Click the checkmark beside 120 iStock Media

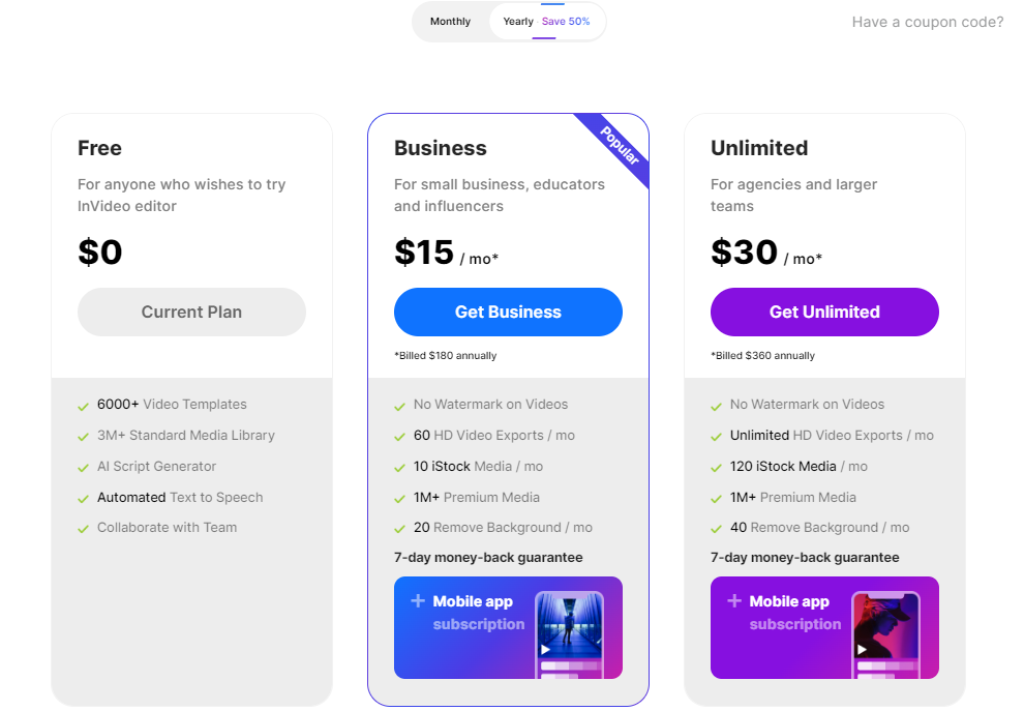pyautogui.click(x=716, y=466)
